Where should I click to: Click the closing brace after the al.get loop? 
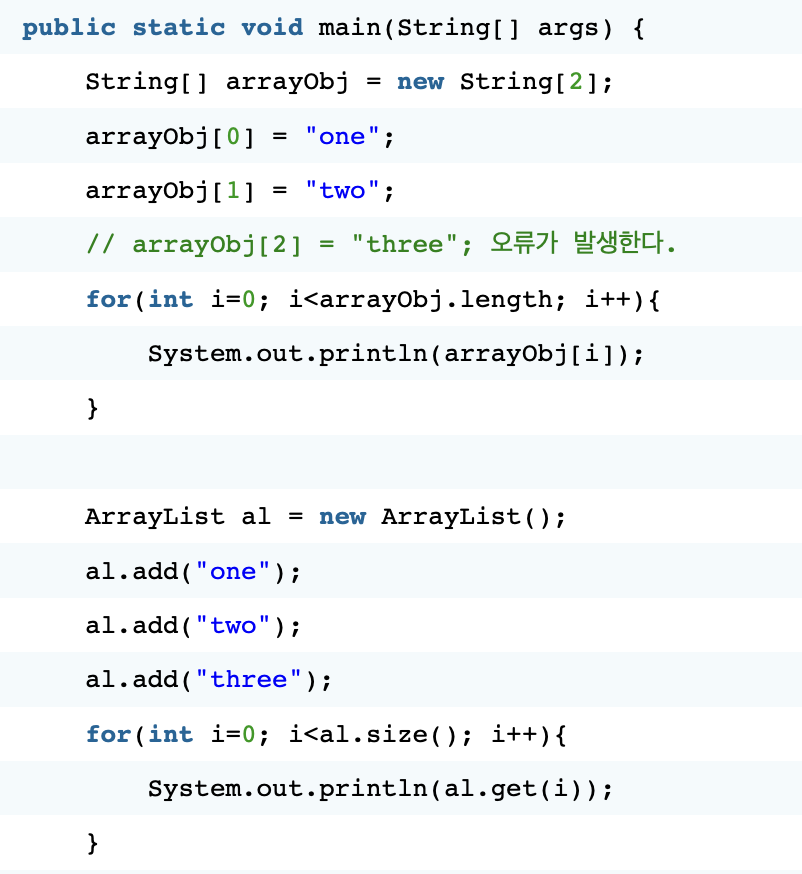tap(93, 843)
